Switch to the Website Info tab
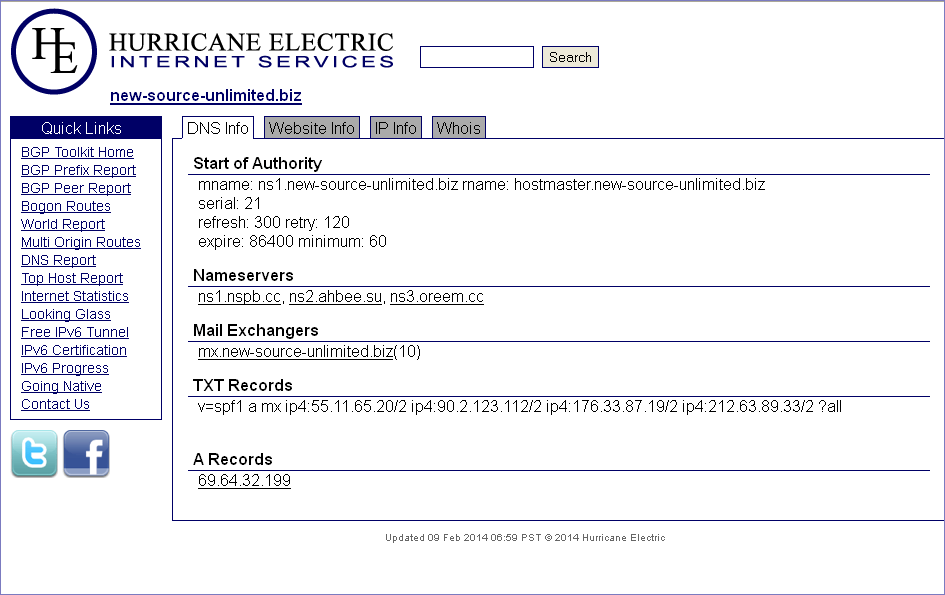Image resolution: width=945 pixels, height=595 pixels. (x=312, y=128)
